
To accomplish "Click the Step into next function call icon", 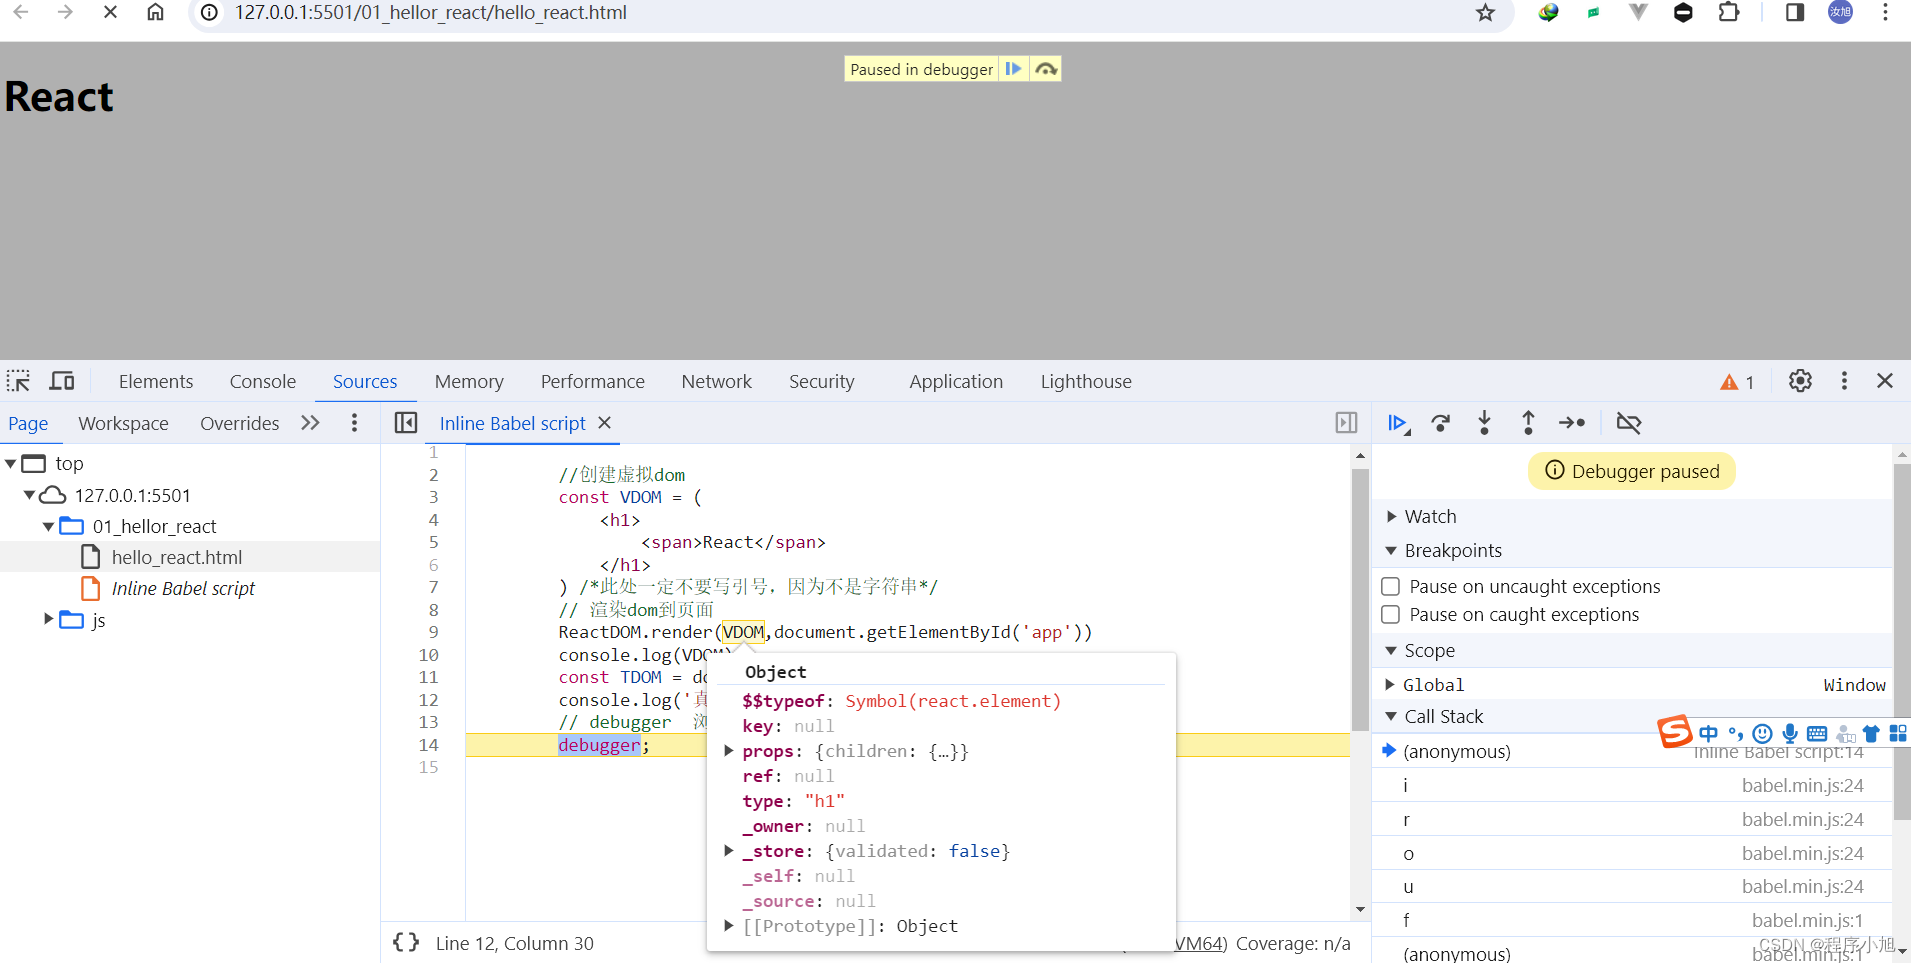I will [x=1484, y=423].
